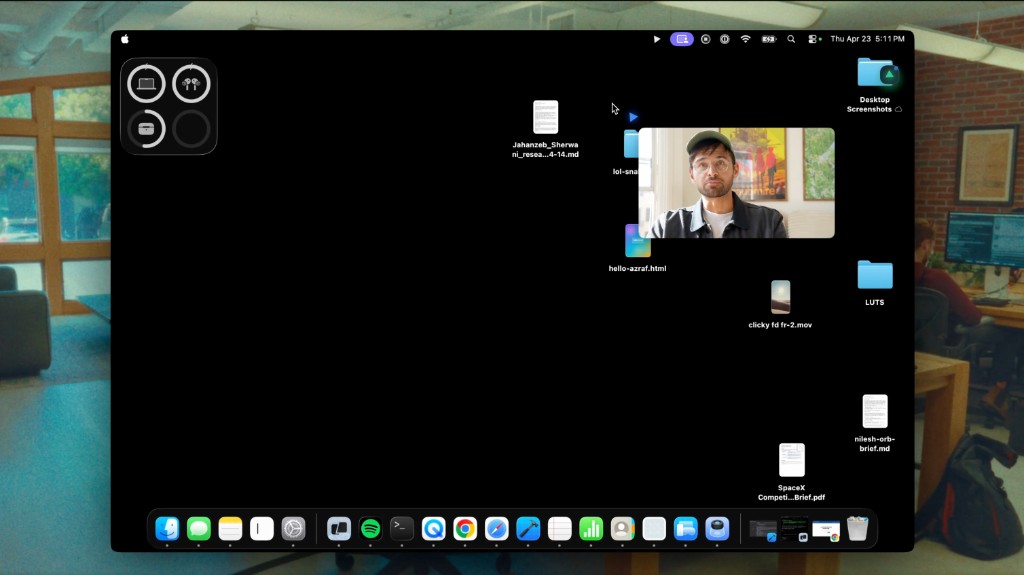The image size is (1024, 575).
Task: Launch Terminal from the Dock
Action: click(402, 529)
